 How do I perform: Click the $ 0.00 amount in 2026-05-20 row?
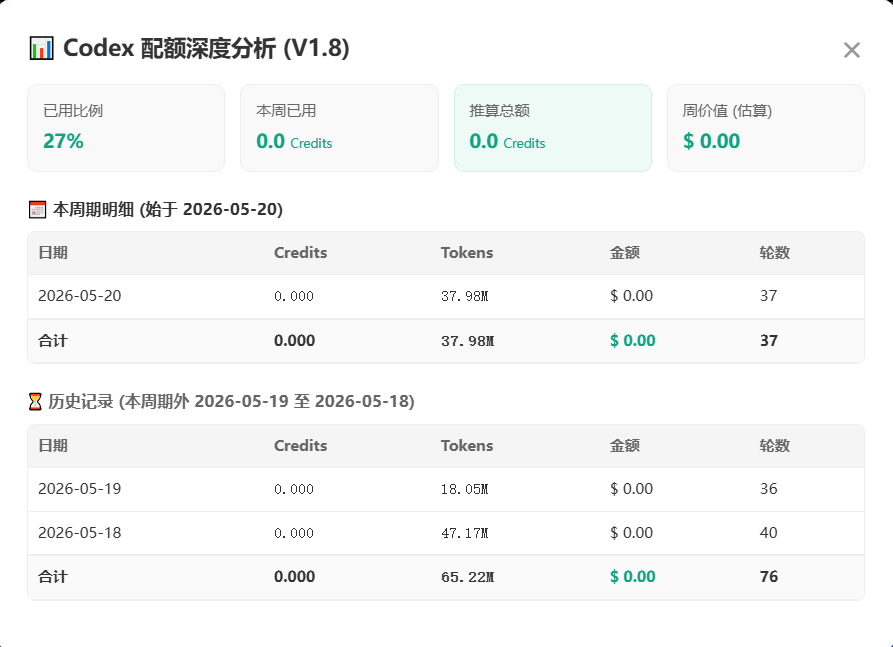click(632, 296)
